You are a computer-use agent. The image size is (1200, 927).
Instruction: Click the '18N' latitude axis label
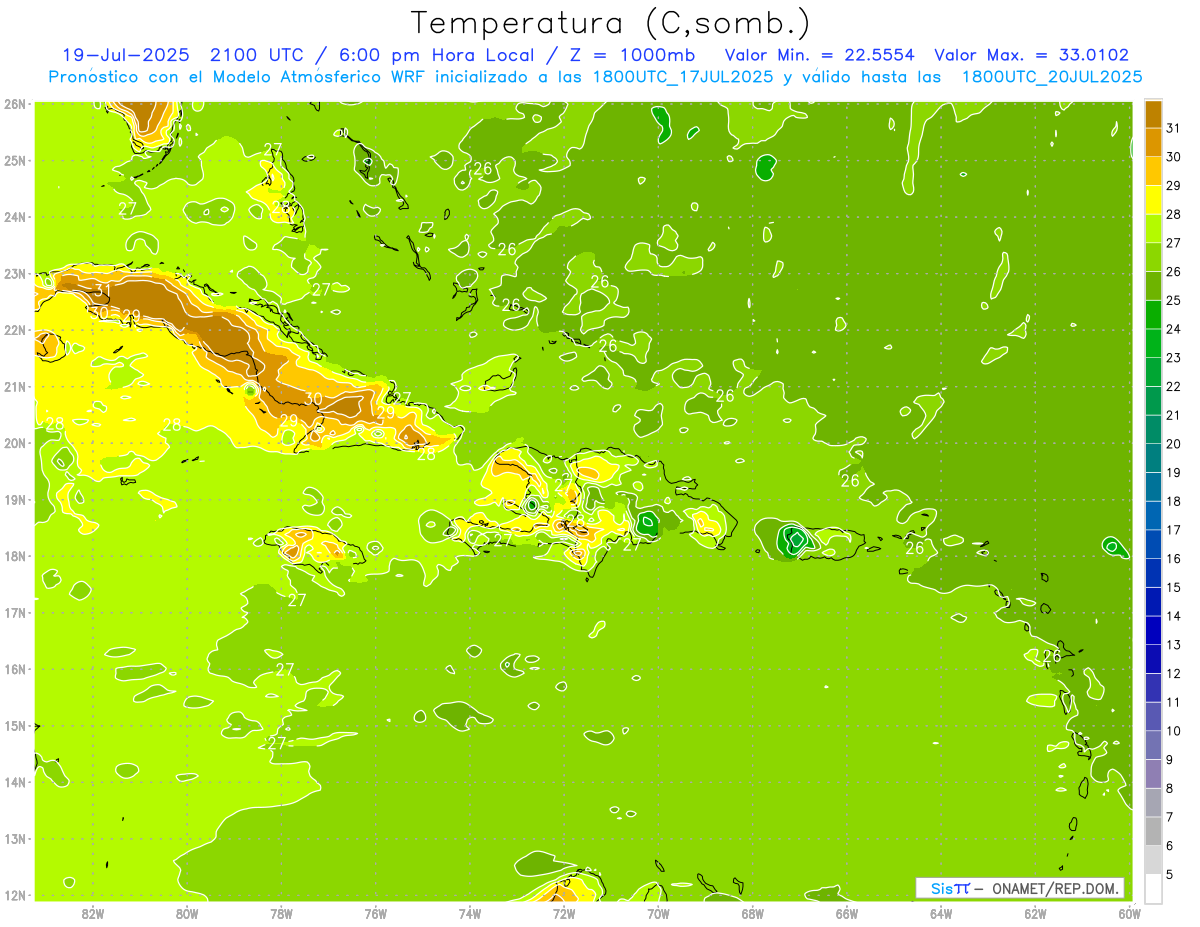click(14, 556)
